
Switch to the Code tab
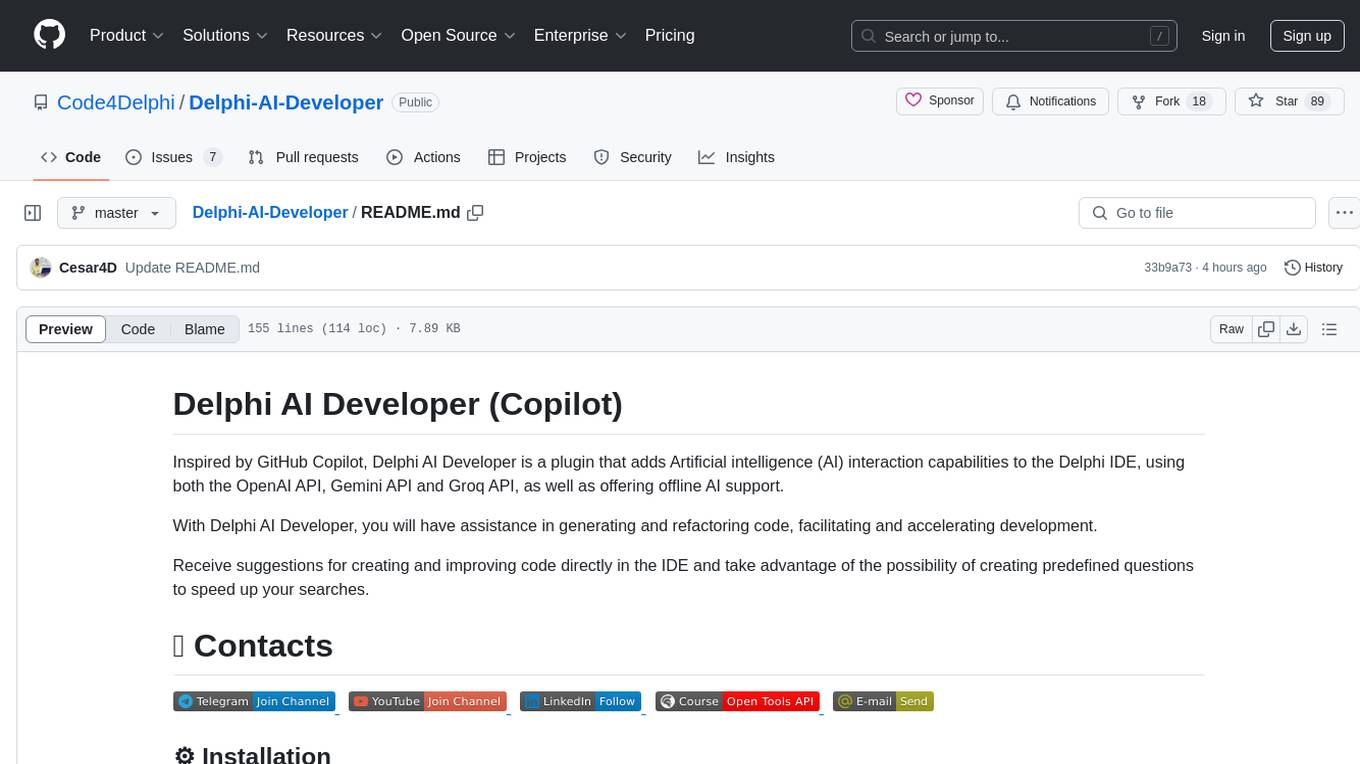click(71, 157)
